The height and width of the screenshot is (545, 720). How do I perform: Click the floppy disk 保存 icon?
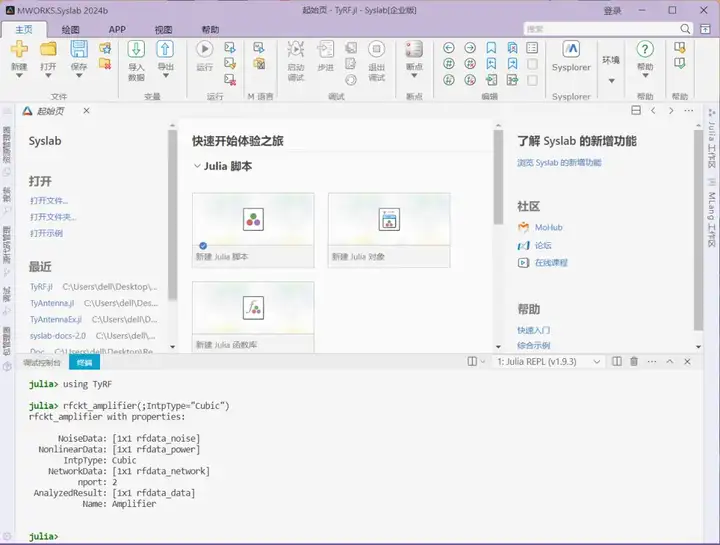pos(79,49)
